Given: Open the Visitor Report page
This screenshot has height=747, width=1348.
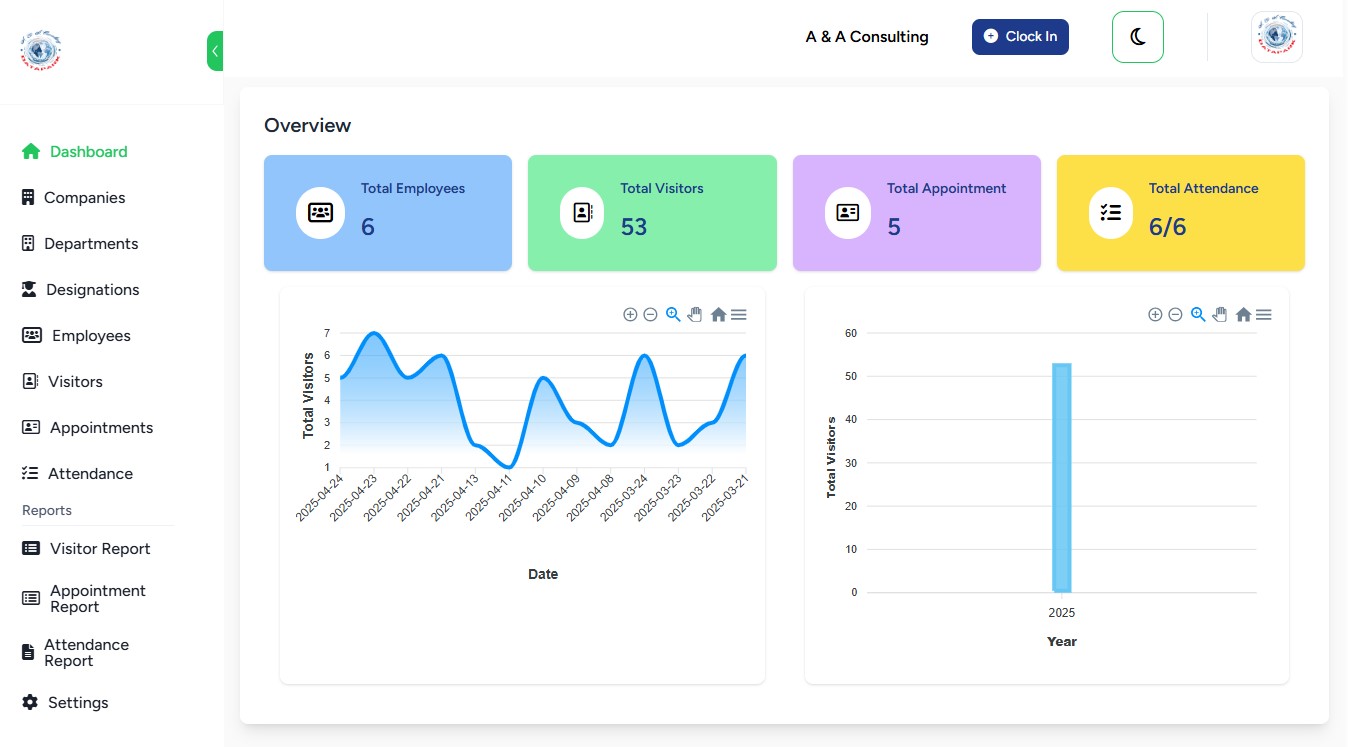Looking at the screenshot, I should [x=99, y=549].
